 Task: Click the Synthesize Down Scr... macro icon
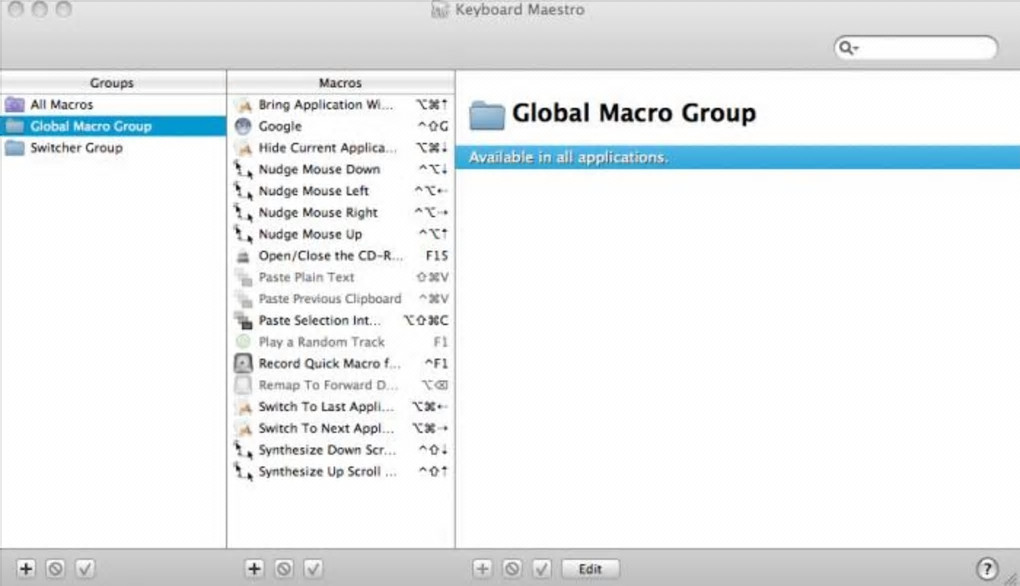point(243,449)
